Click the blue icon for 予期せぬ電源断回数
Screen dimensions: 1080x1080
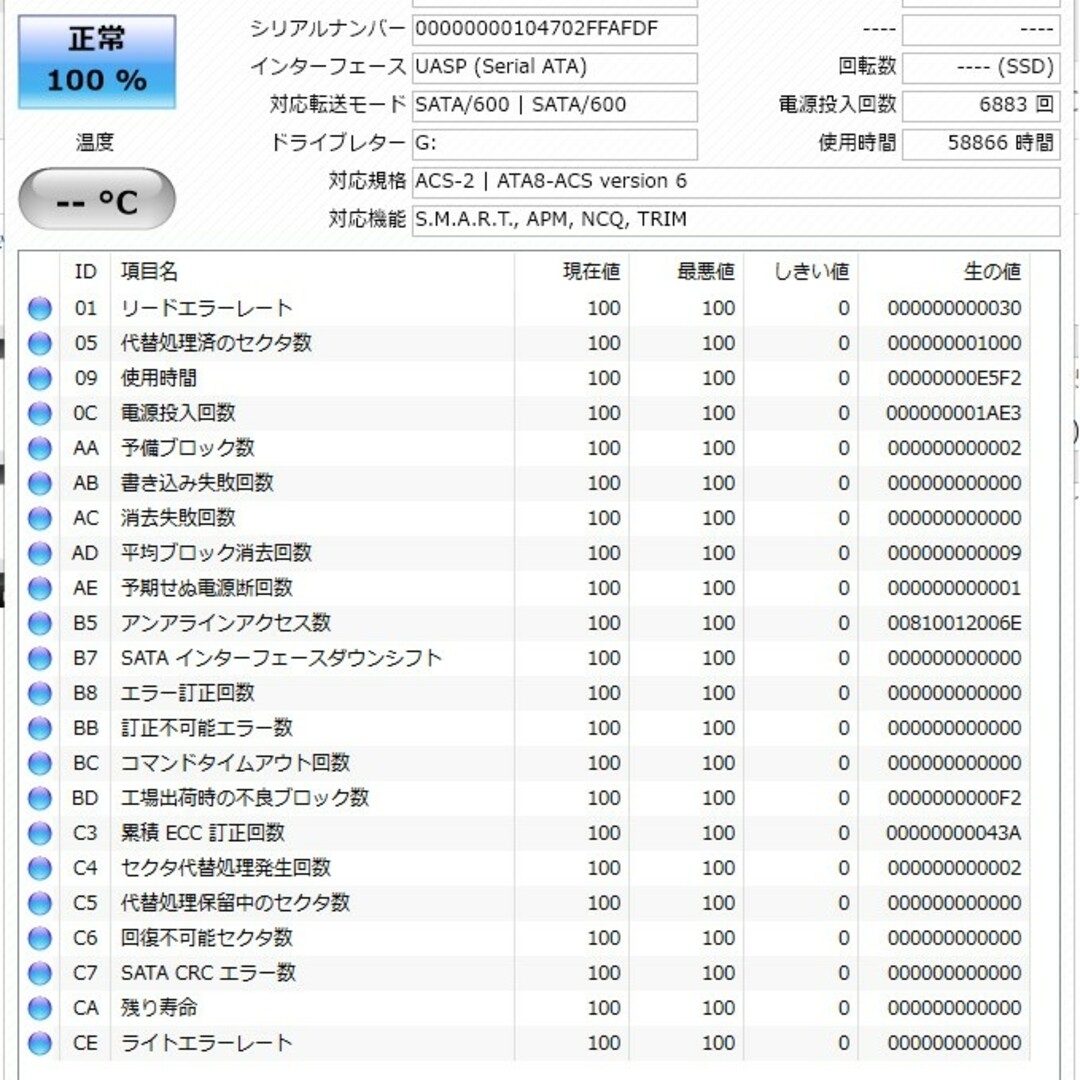coord(39,588)
